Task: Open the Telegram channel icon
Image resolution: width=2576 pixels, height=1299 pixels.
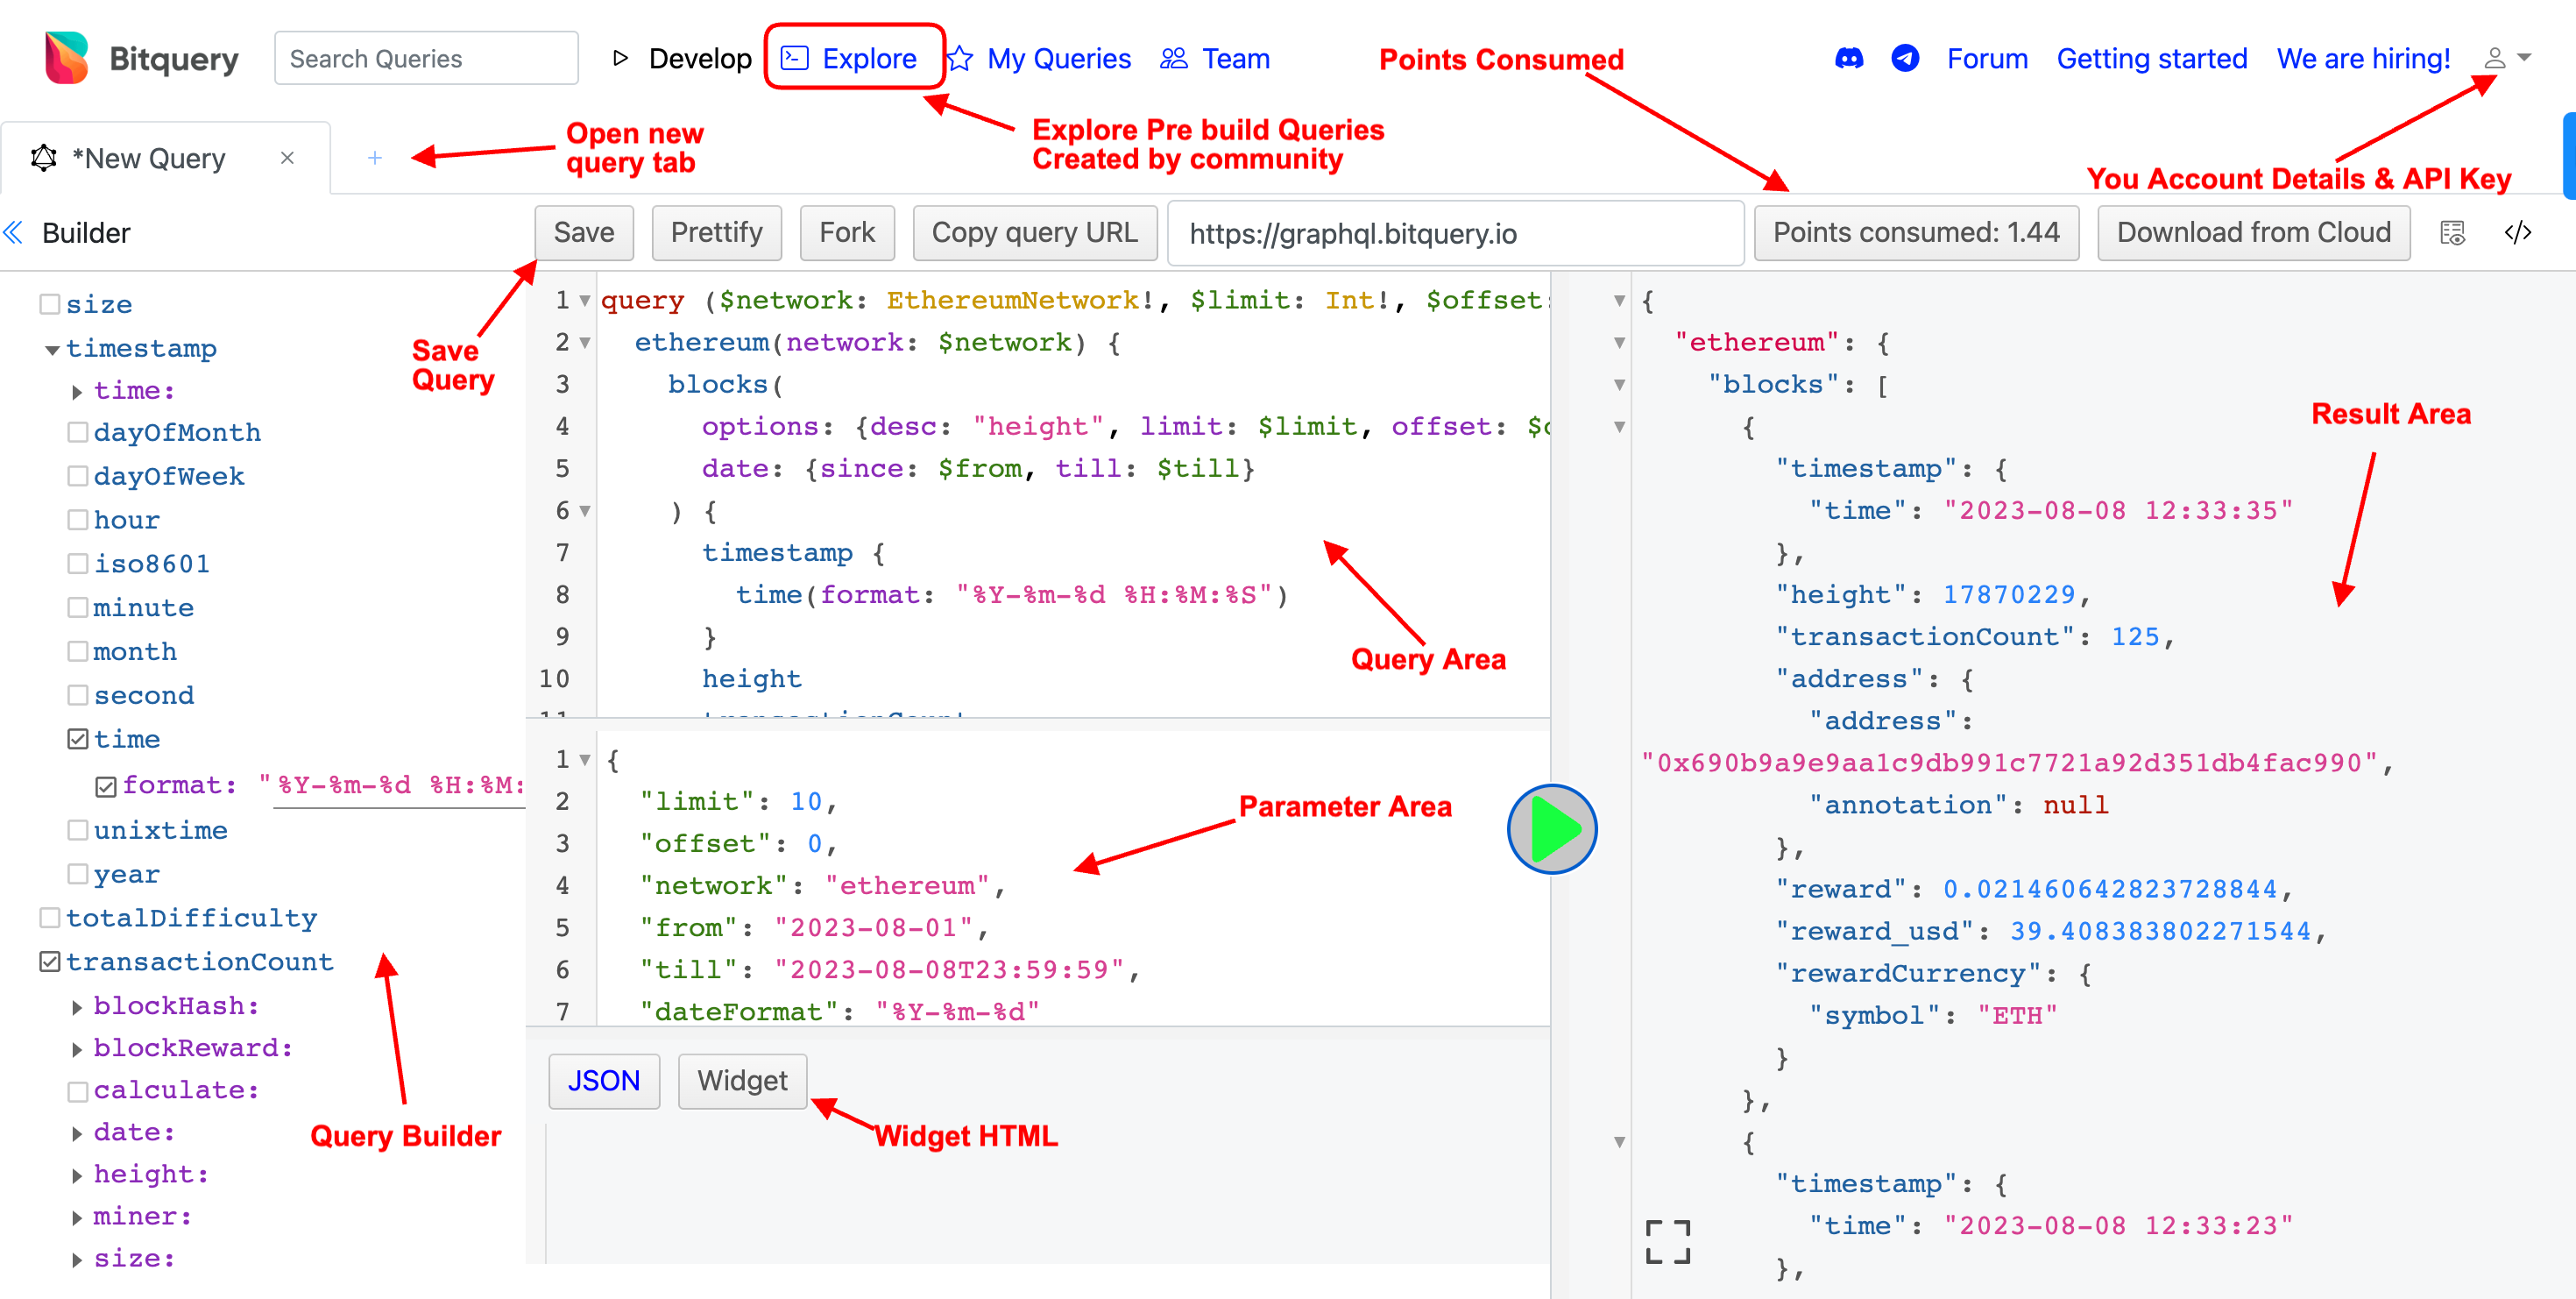Action: click(x=1905, y=59)
